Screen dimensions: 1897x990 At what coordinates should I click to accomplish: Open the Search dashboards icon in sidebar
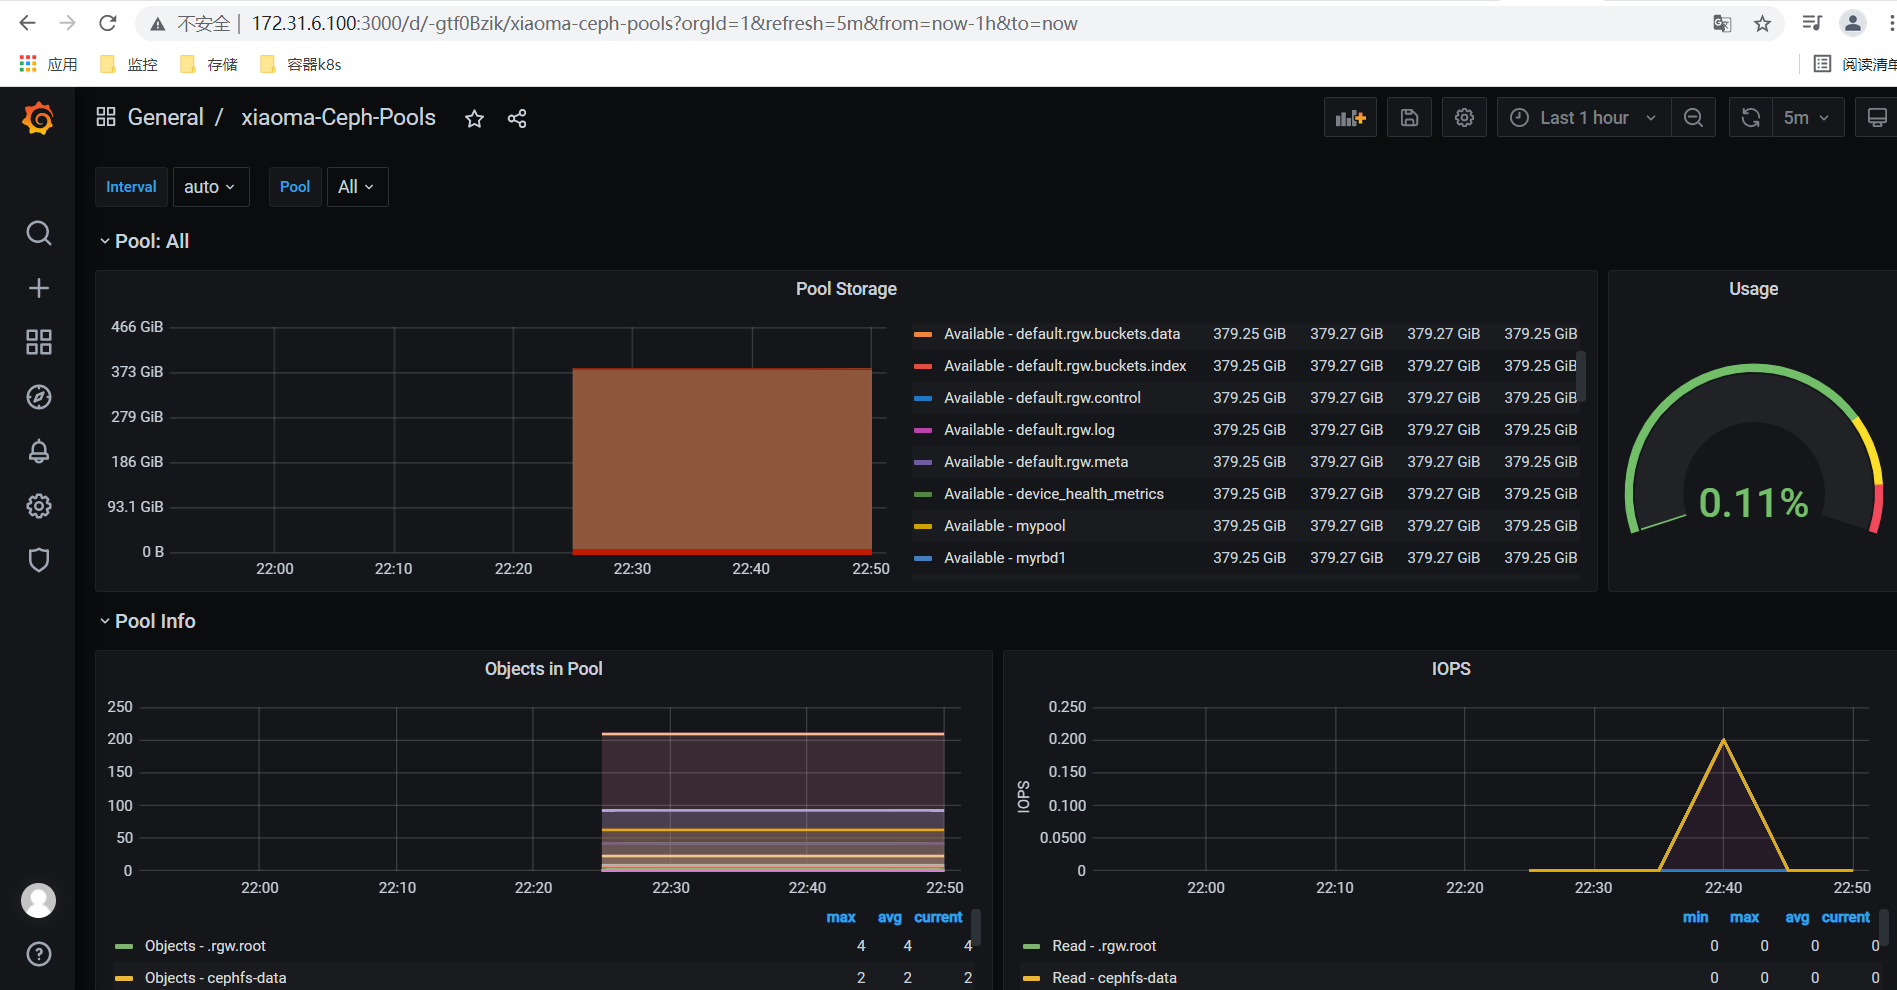(x=38, y=233)
